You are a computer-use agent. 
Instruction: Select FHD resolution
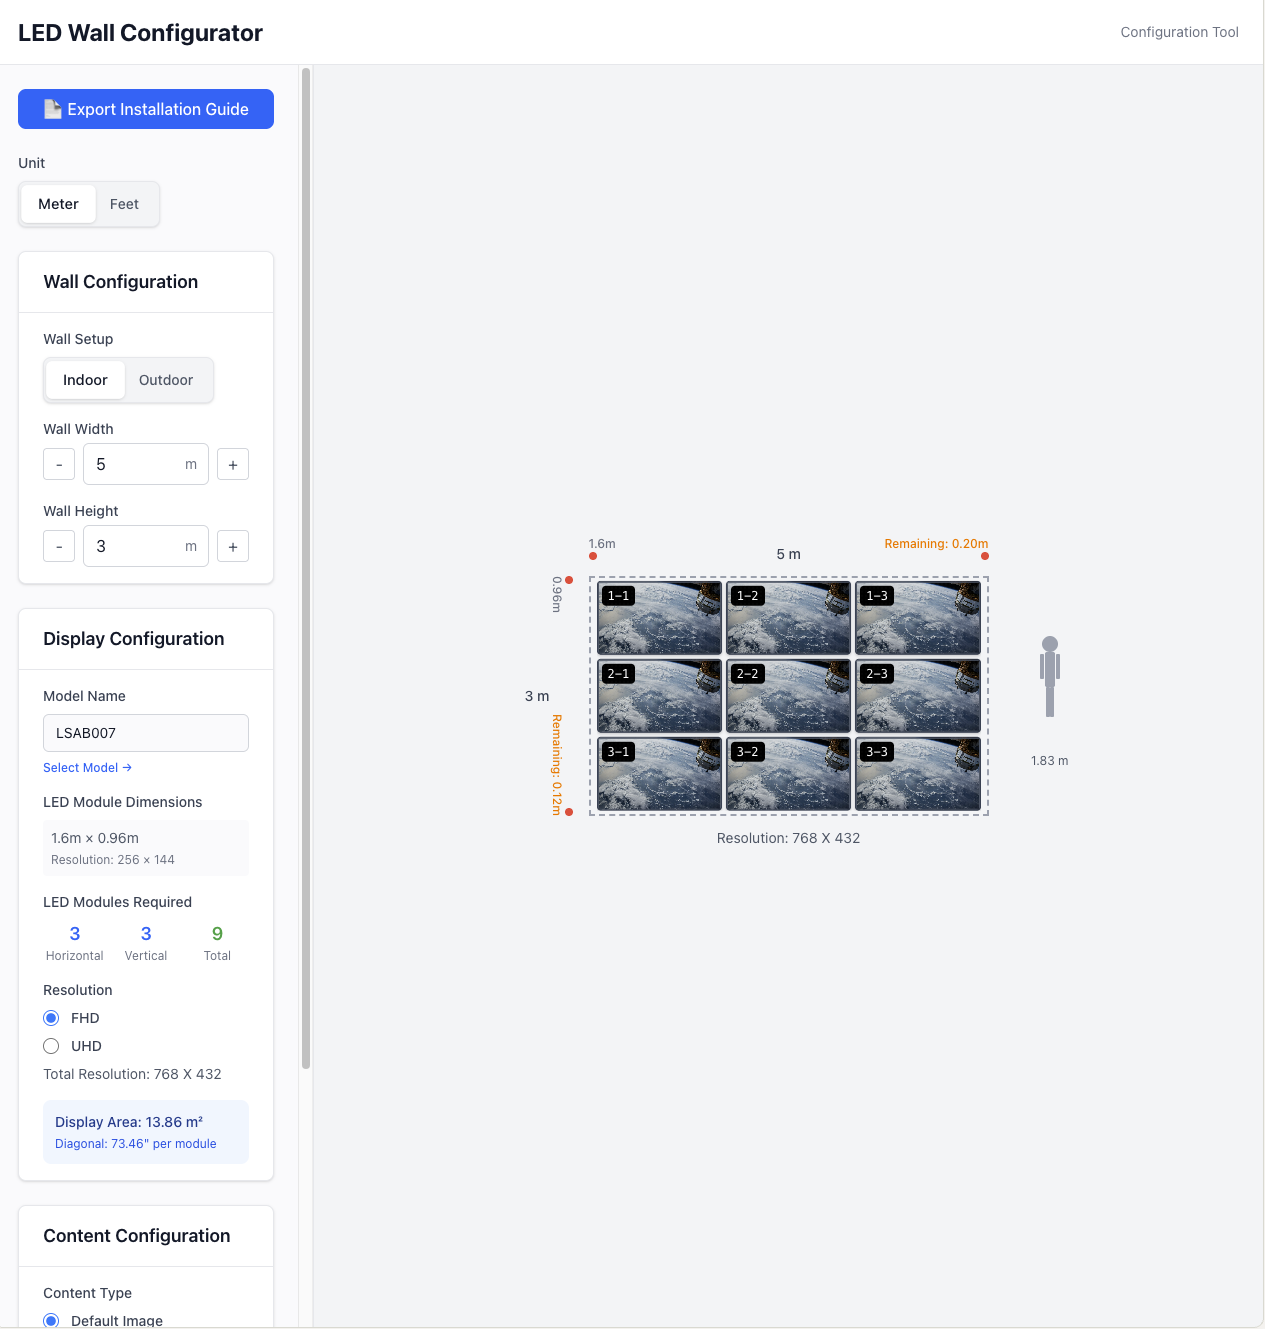(x=51, y=1018)
